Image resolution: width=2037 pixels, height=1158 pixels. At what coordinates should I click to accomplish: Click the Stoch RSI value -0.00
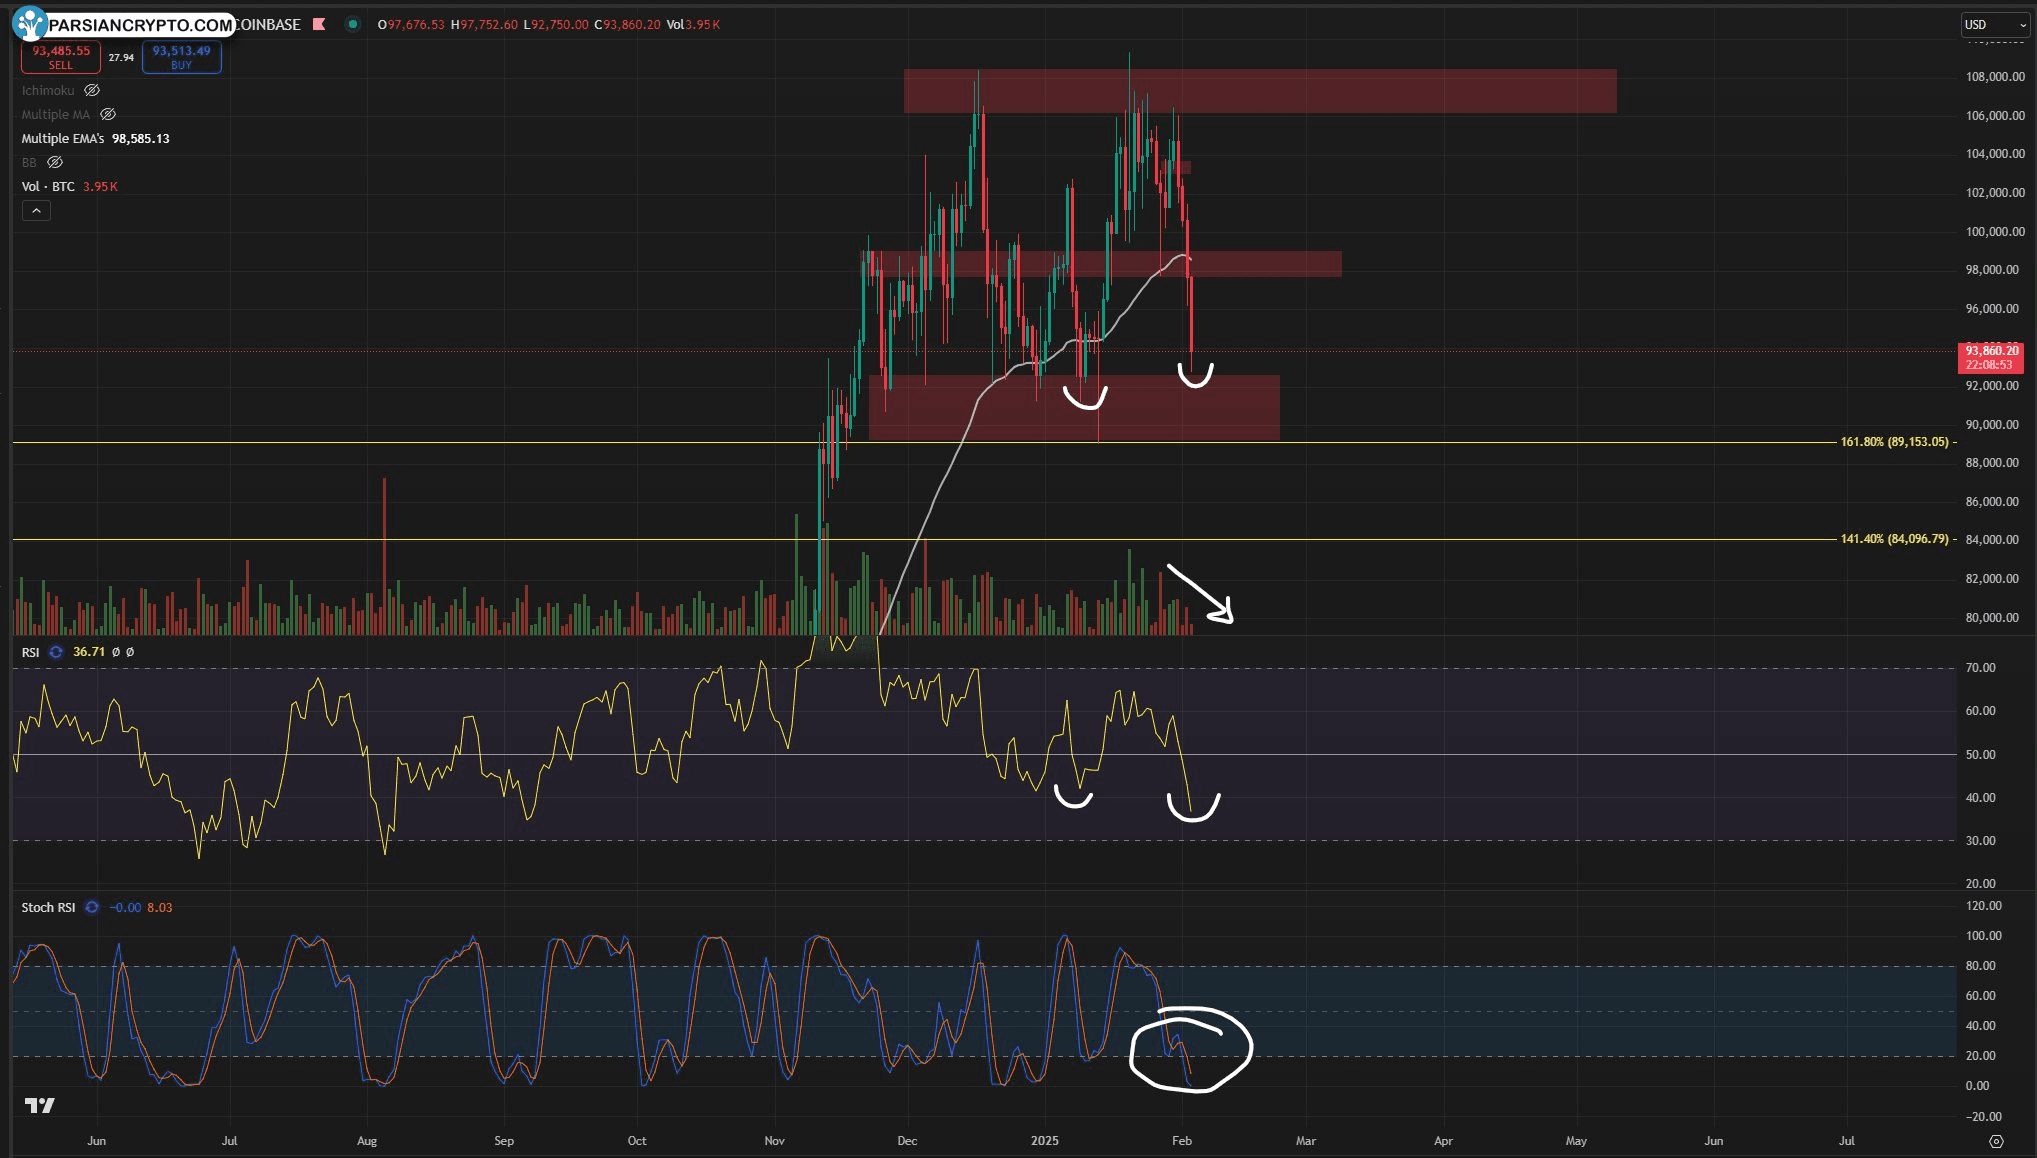pos(125,907)
